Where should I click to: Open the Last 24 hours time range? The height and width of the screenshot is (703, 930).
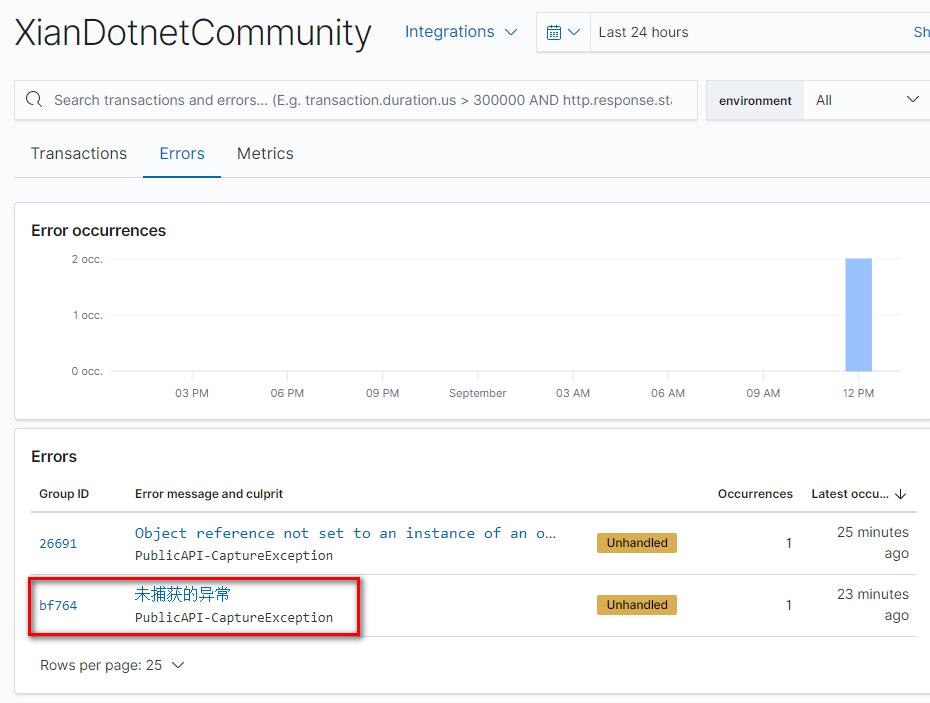(x=644, y=32)
